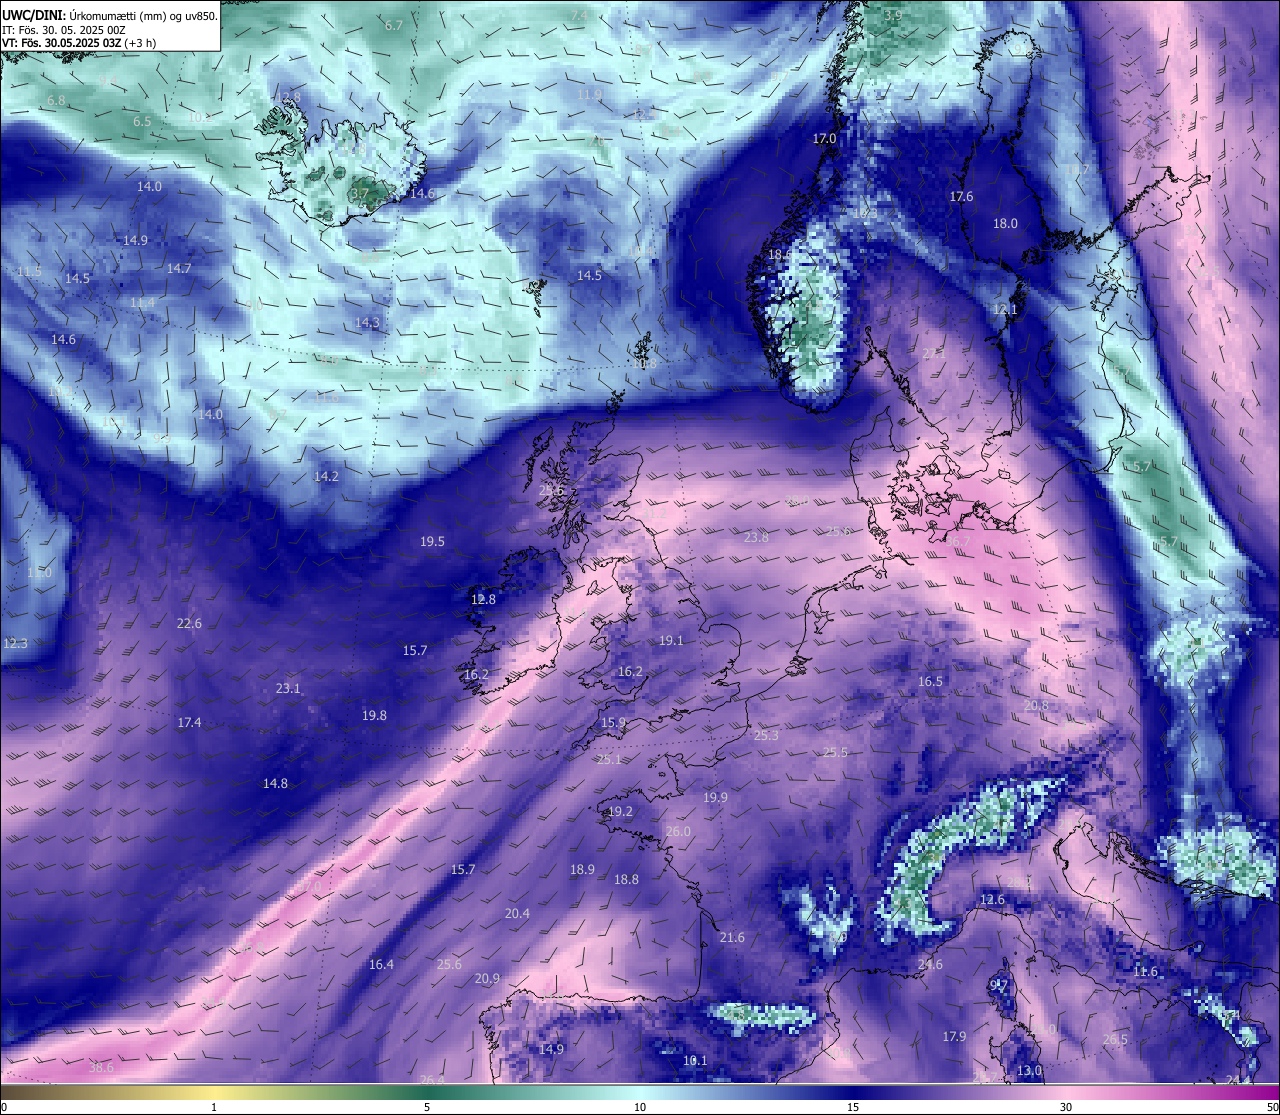Click the map value 26.5

pos(1115,1039)
